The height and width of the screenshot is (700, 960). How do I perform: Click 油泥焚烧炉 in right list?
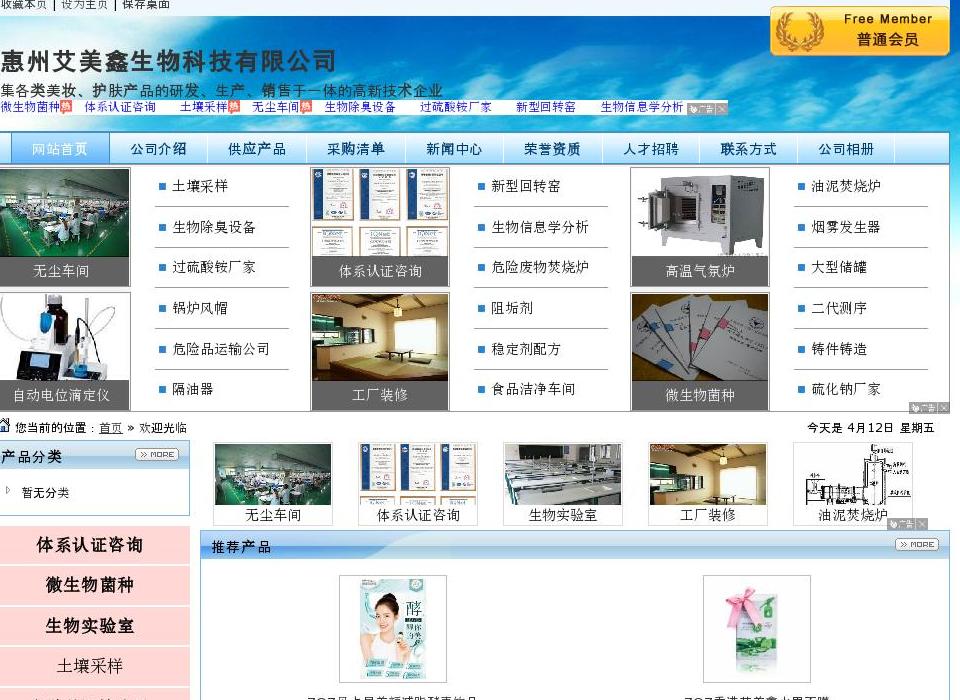click(846, 186)
